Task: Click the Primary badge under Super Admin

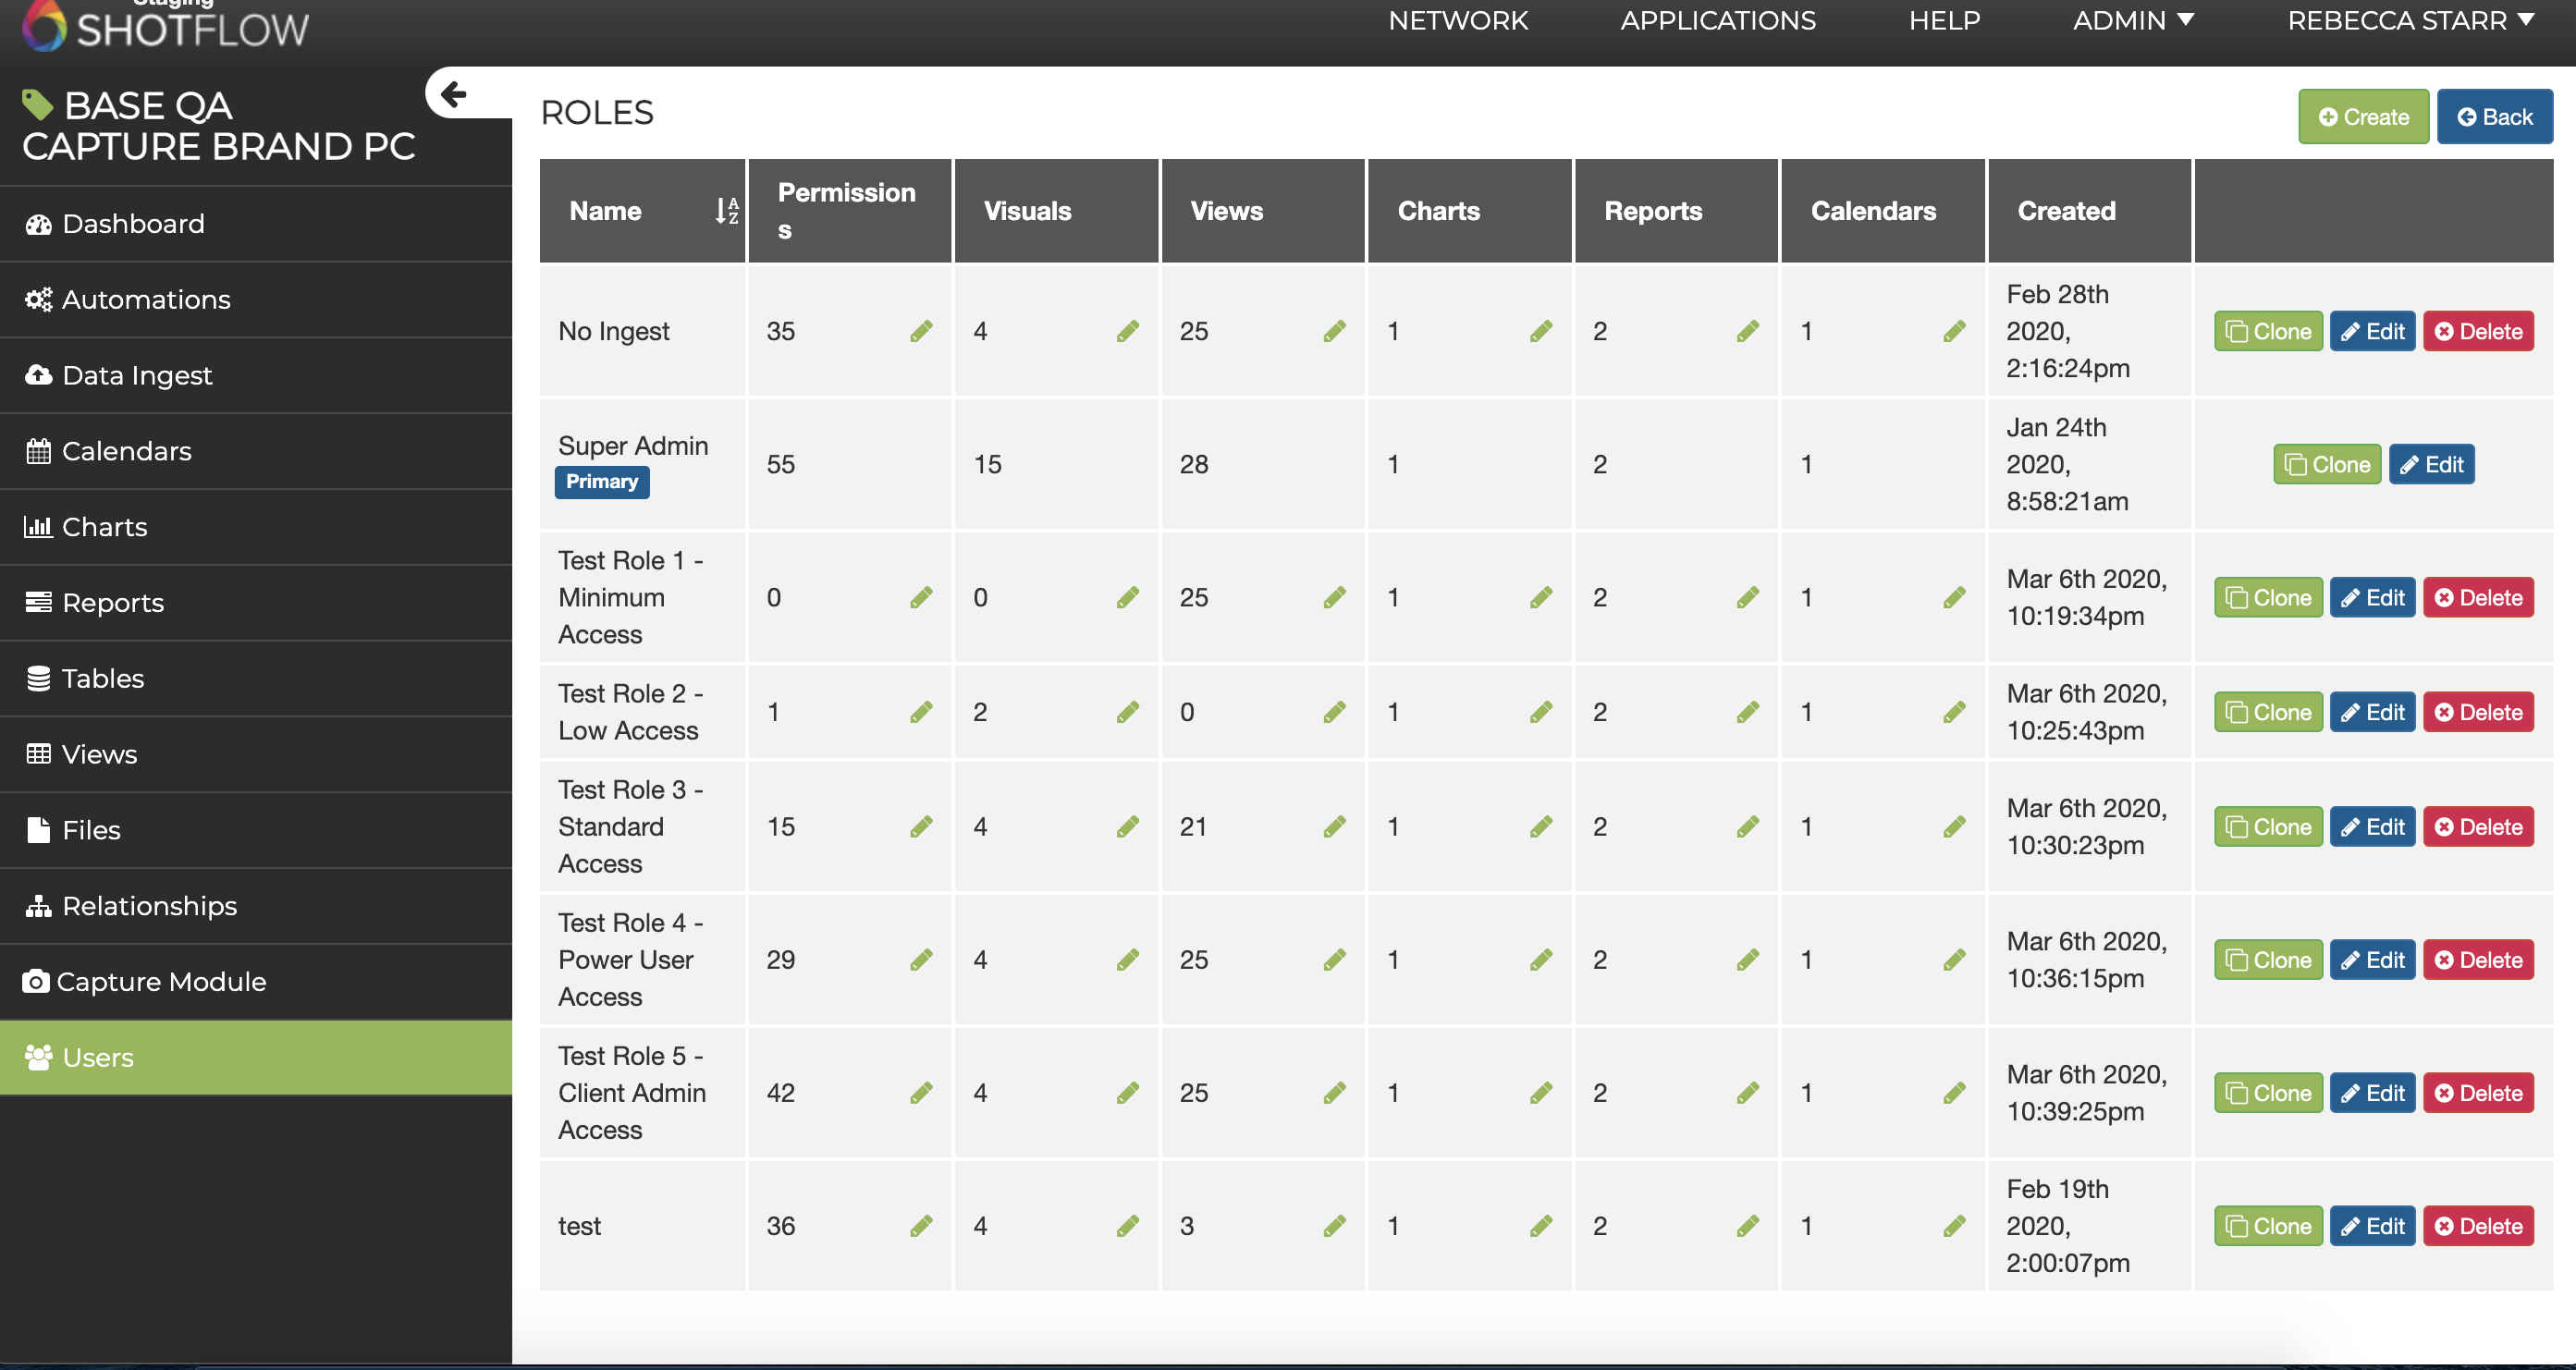Action: pos(602,482)
